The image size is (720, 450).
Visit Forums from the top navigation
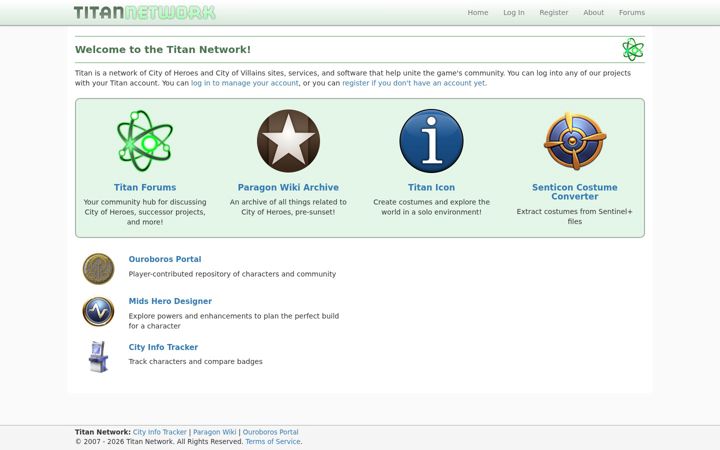click(x=631, y=12)
